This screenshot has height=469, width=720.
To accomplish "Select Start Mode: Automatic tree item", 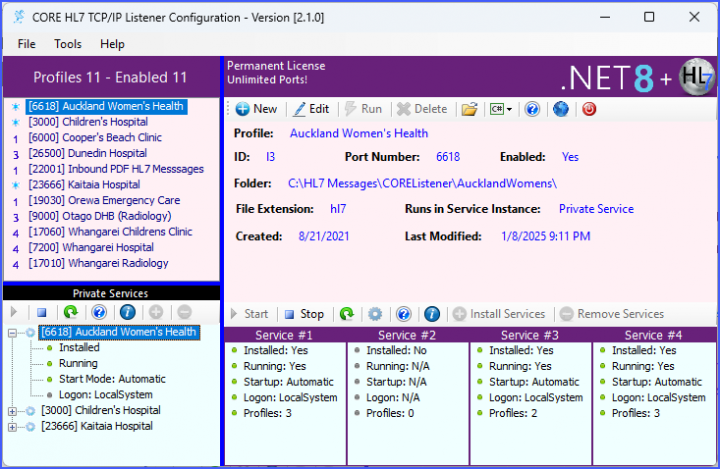I will click(114, 379).
